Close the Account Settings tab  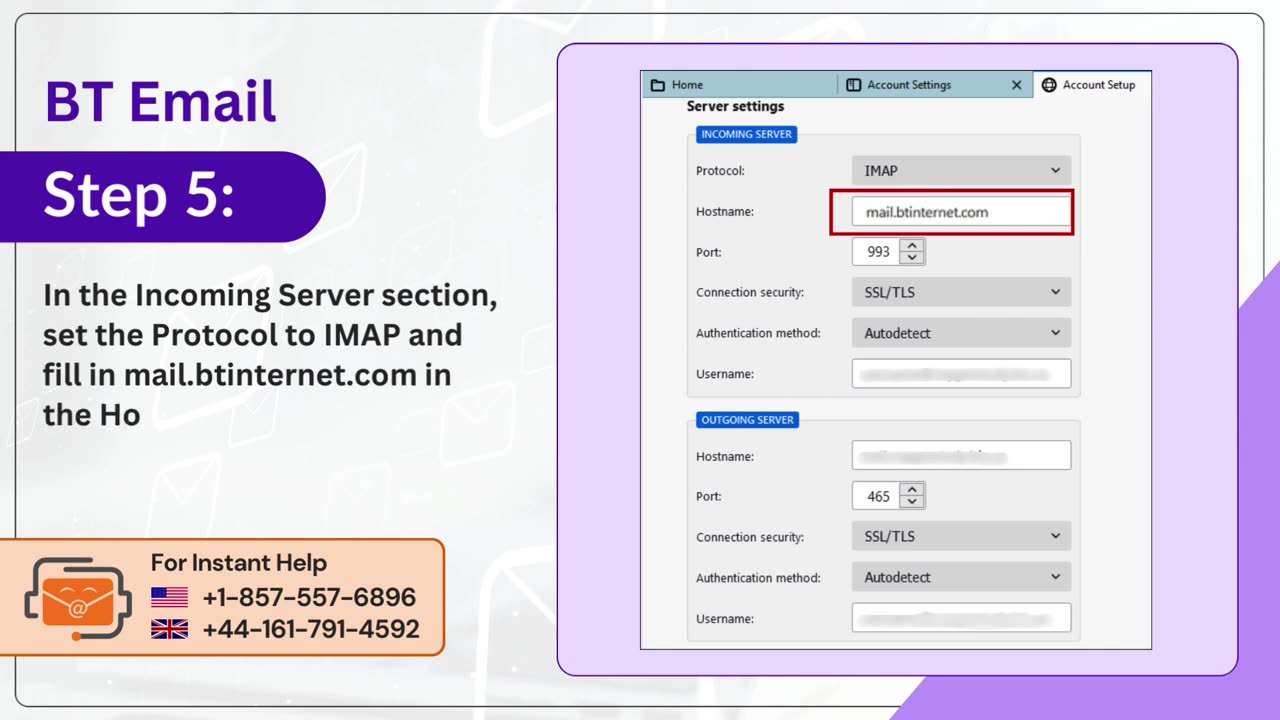click(1017, 85)
